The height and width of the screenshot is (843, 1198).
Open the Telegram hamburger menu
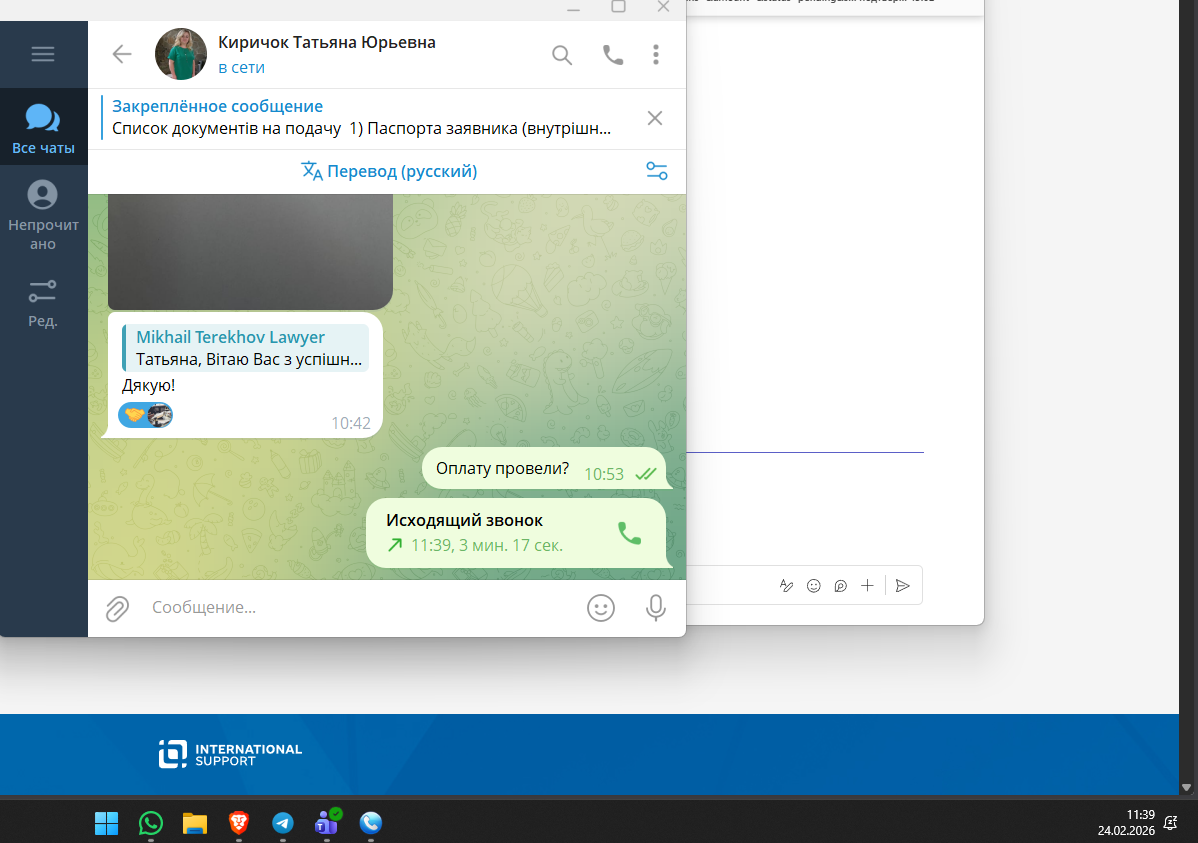(x=43, y=53)
